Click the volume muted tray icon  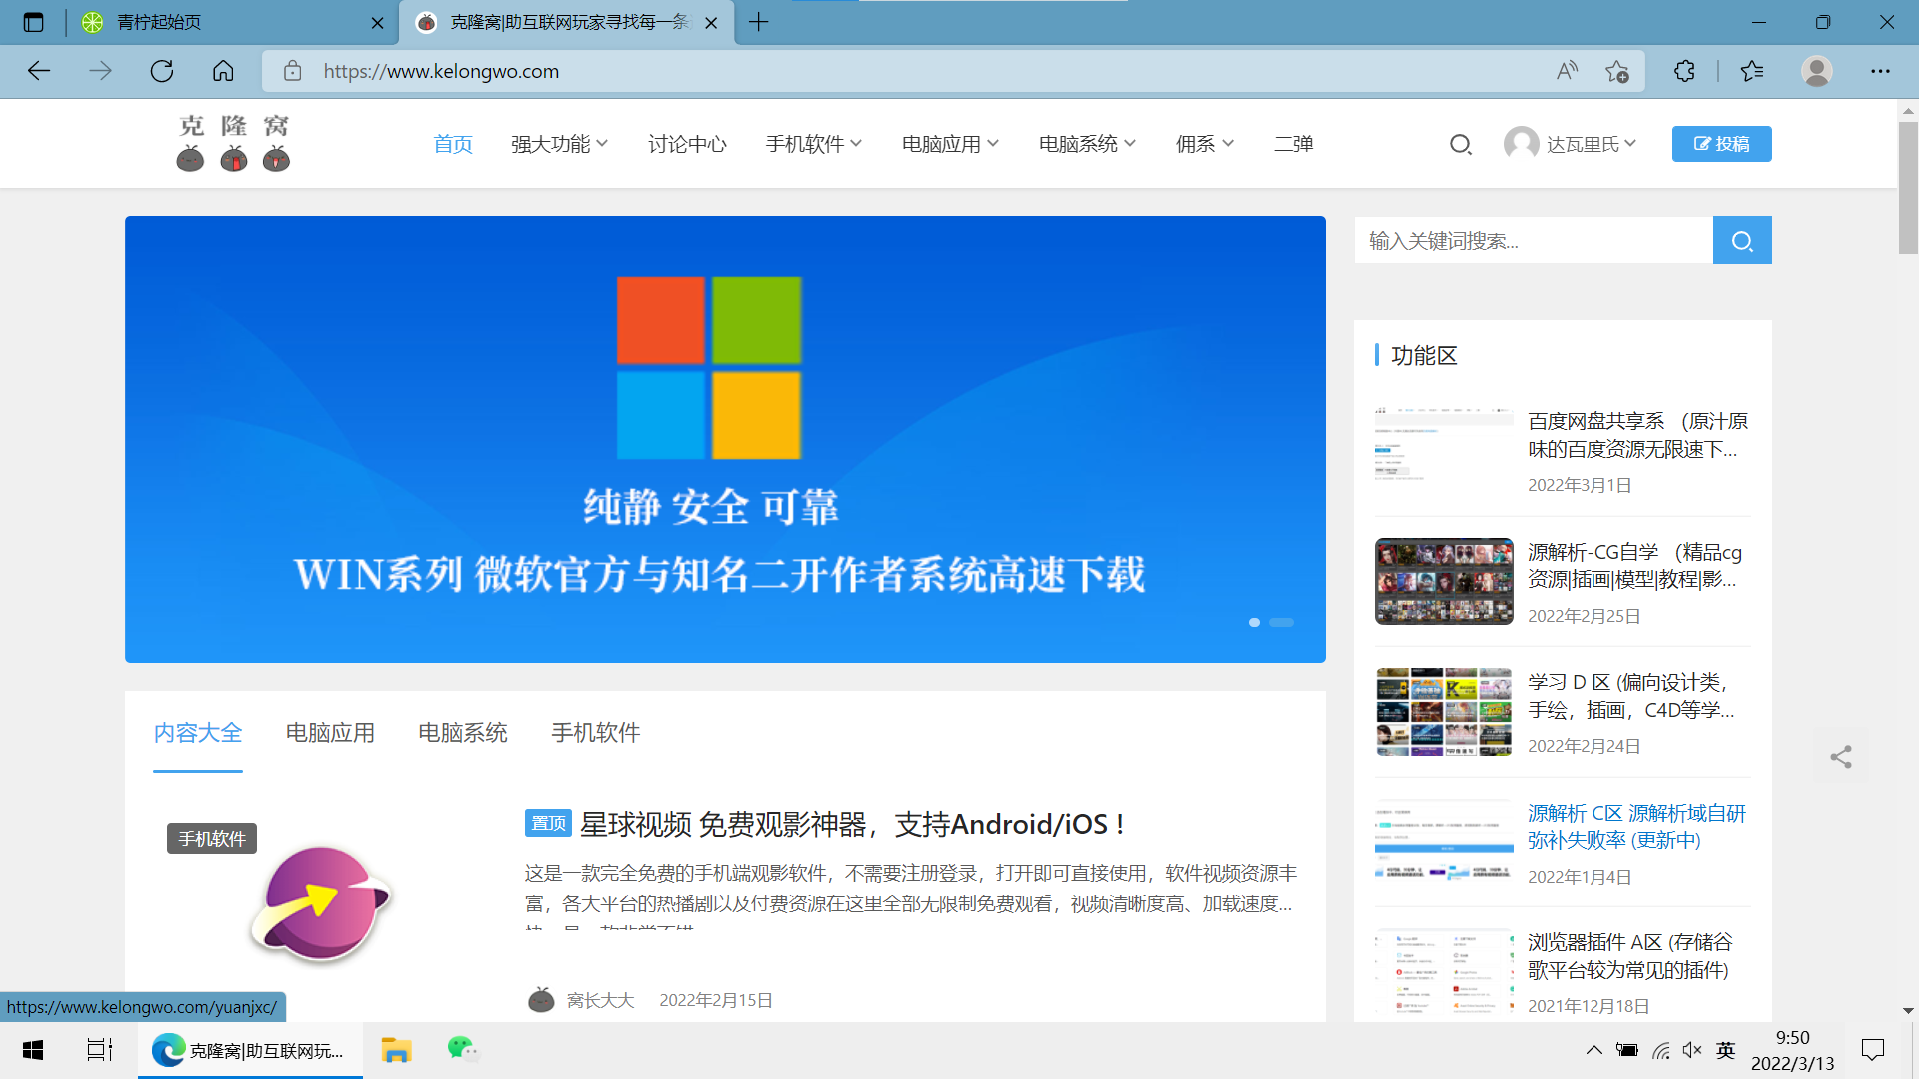[1692, 1050]
